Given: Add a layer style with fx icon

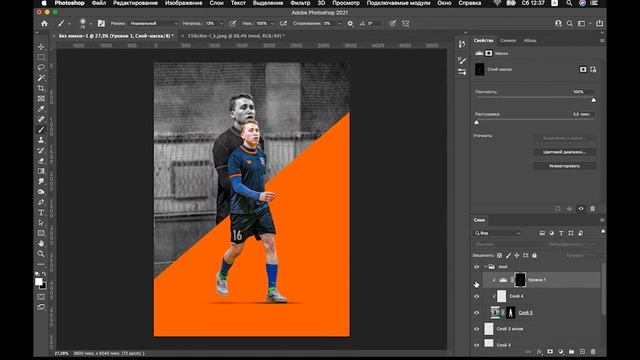Looking at the screenshot, I should tap(539, 351).
